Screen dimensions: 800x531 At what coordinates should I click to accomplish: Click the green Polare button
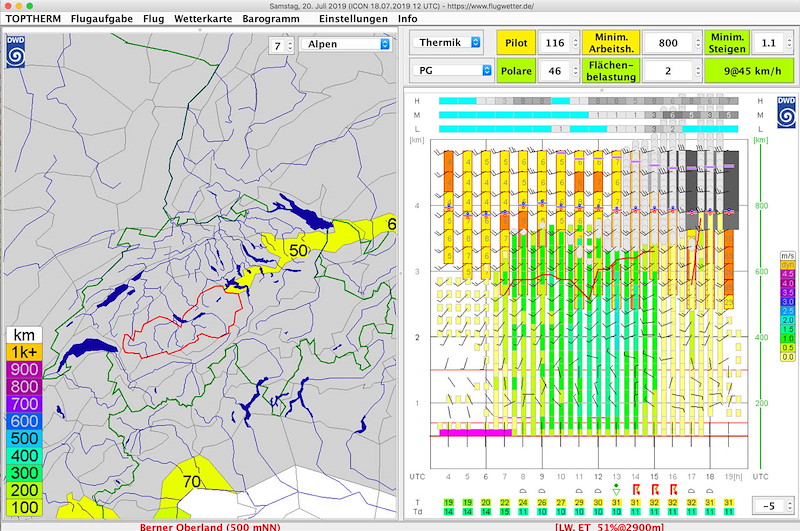point(517,71)
